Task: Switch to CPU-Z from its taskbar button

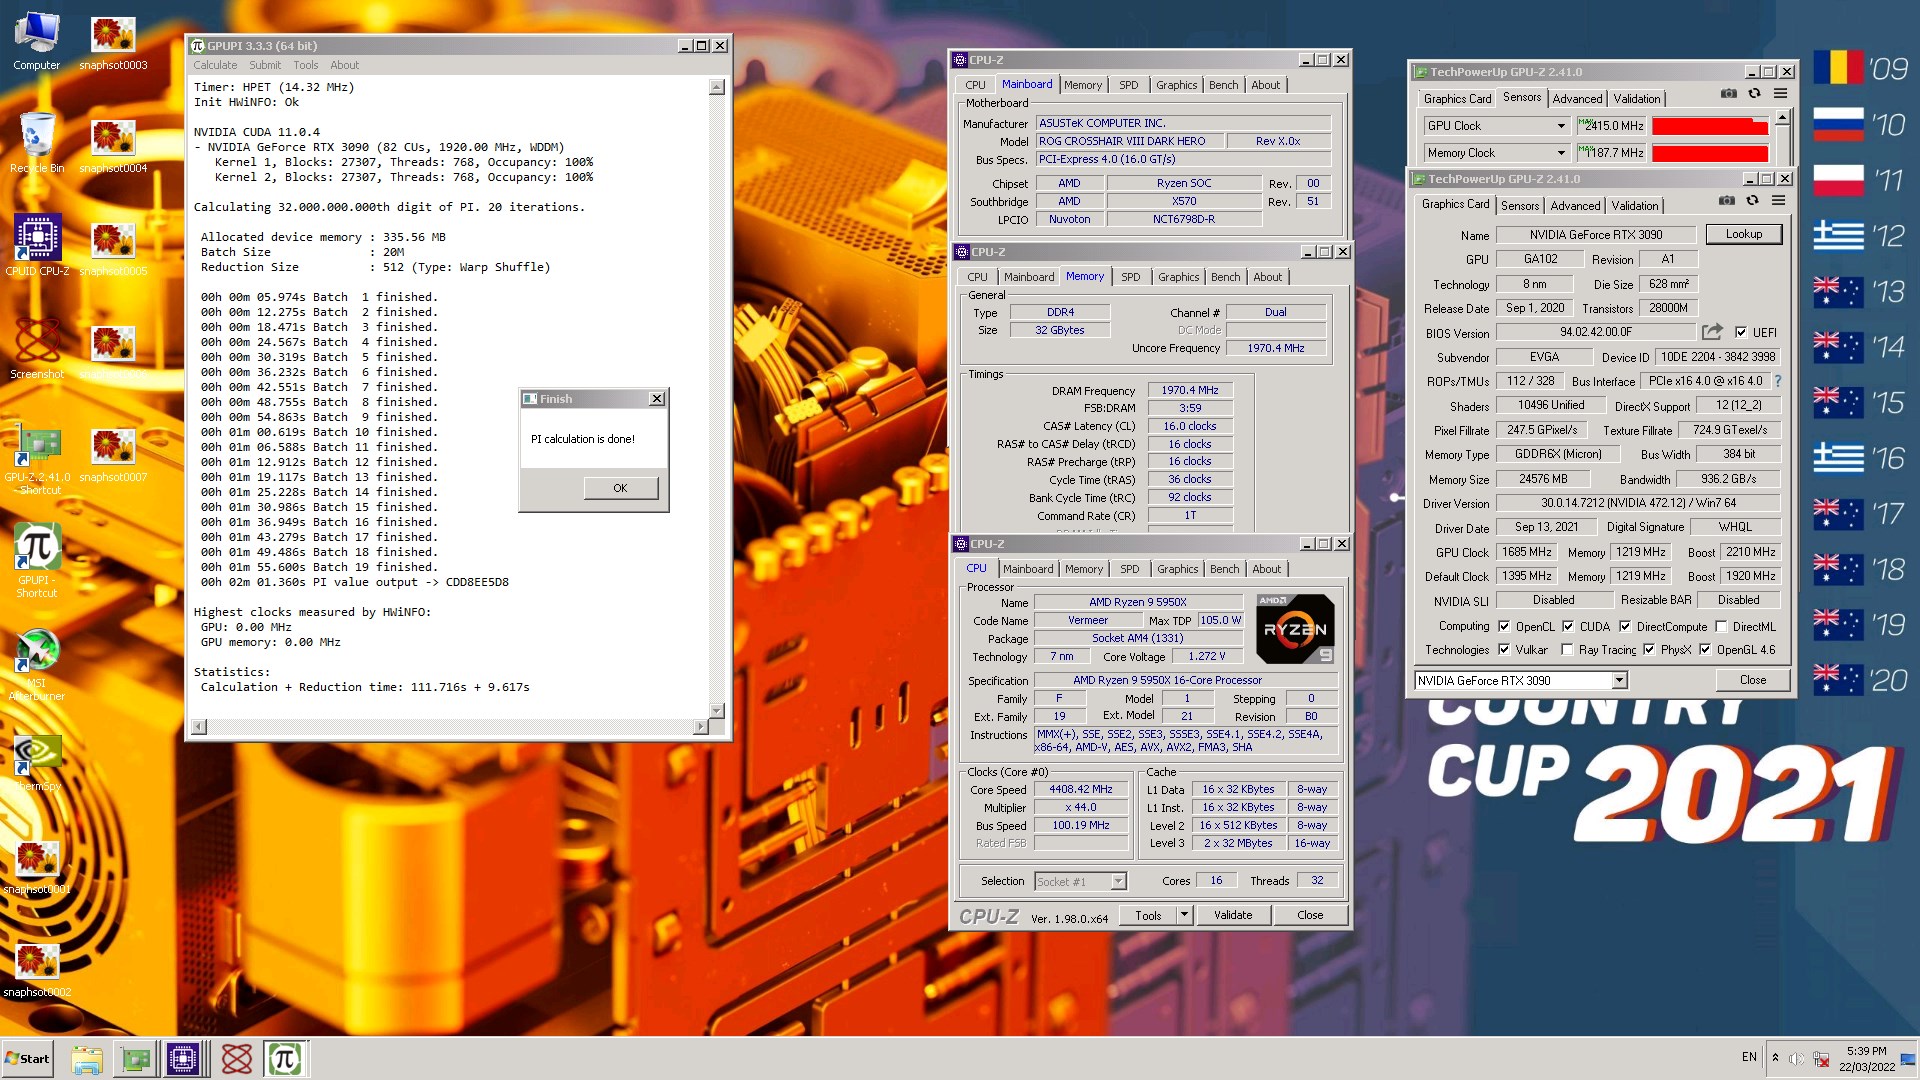Action: (x=183, y=1059)
